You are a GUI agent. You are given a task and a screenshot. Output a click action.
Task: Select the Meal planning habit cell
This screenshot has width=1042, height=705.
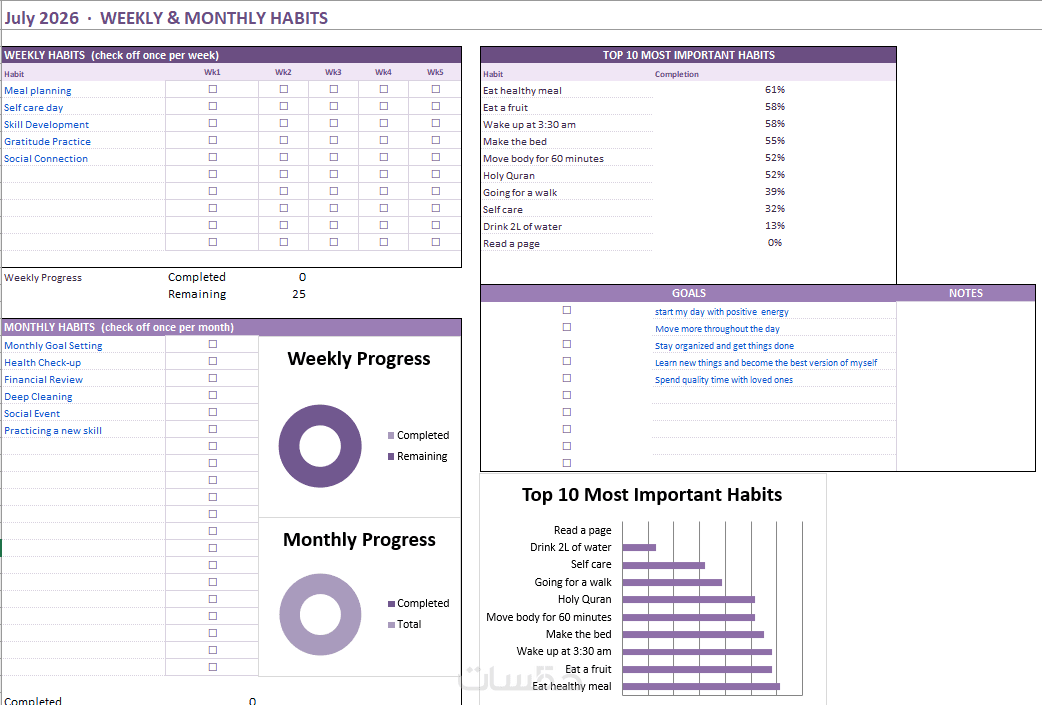84,90
